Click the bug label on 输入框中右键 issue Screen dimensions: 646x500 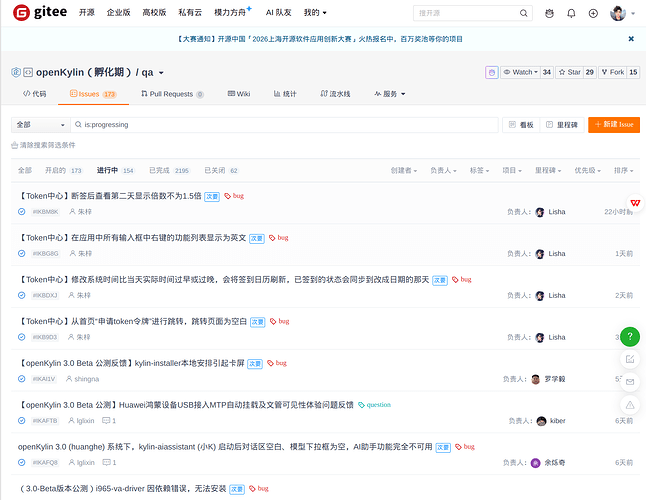pyautogui.click(x=279, y=238)
